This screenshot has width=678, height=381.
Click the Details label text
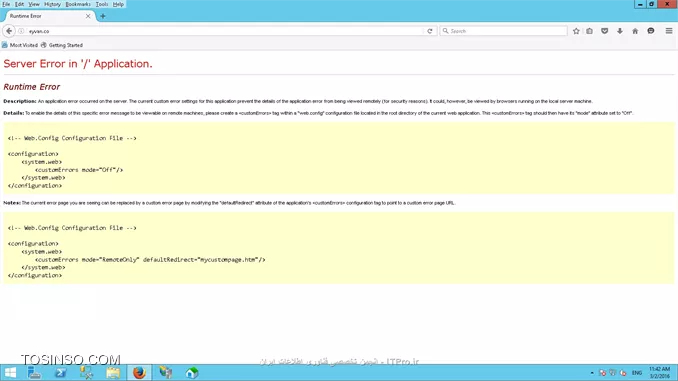pos(14,113)
